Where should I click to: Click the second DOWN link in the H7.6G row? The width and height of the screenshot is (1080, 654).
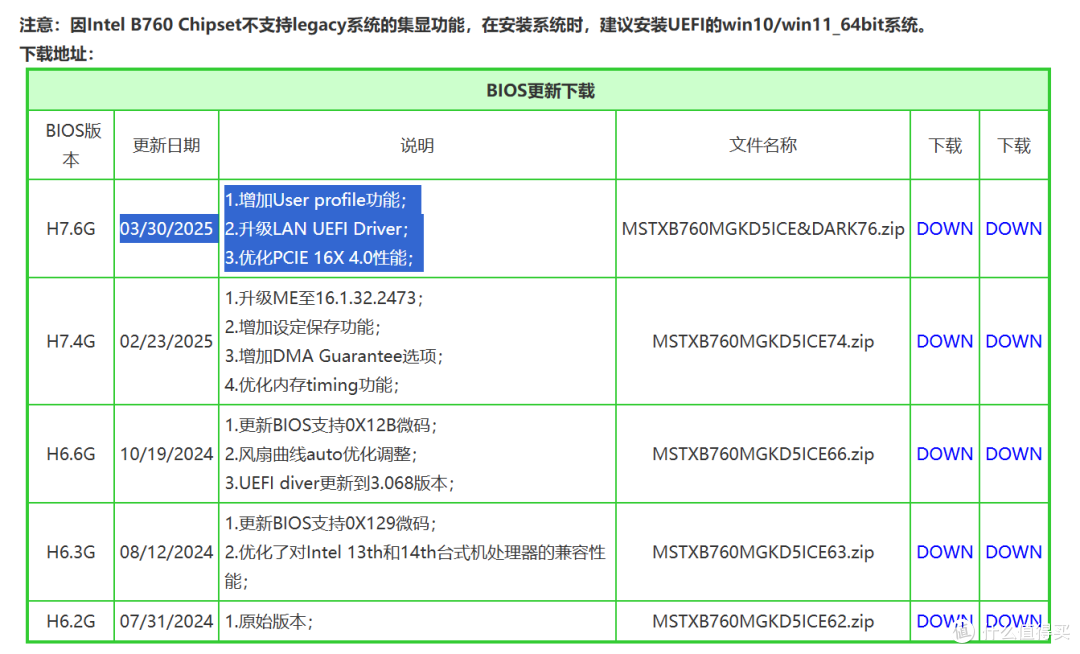1013,229
